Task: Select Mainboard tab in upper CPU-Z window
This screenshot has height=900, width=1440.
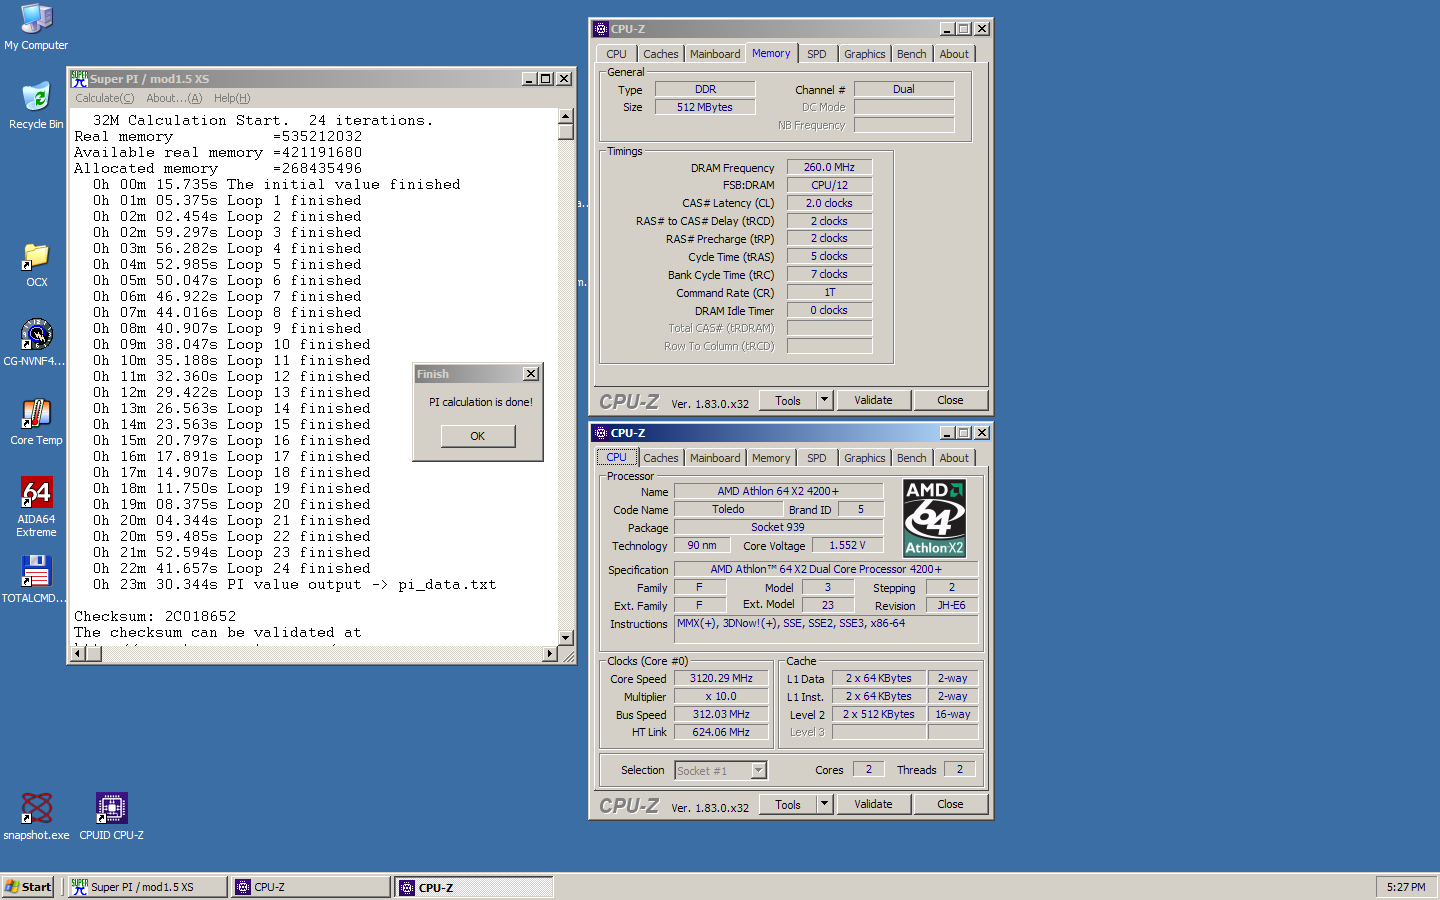Action: coord(715,54)
